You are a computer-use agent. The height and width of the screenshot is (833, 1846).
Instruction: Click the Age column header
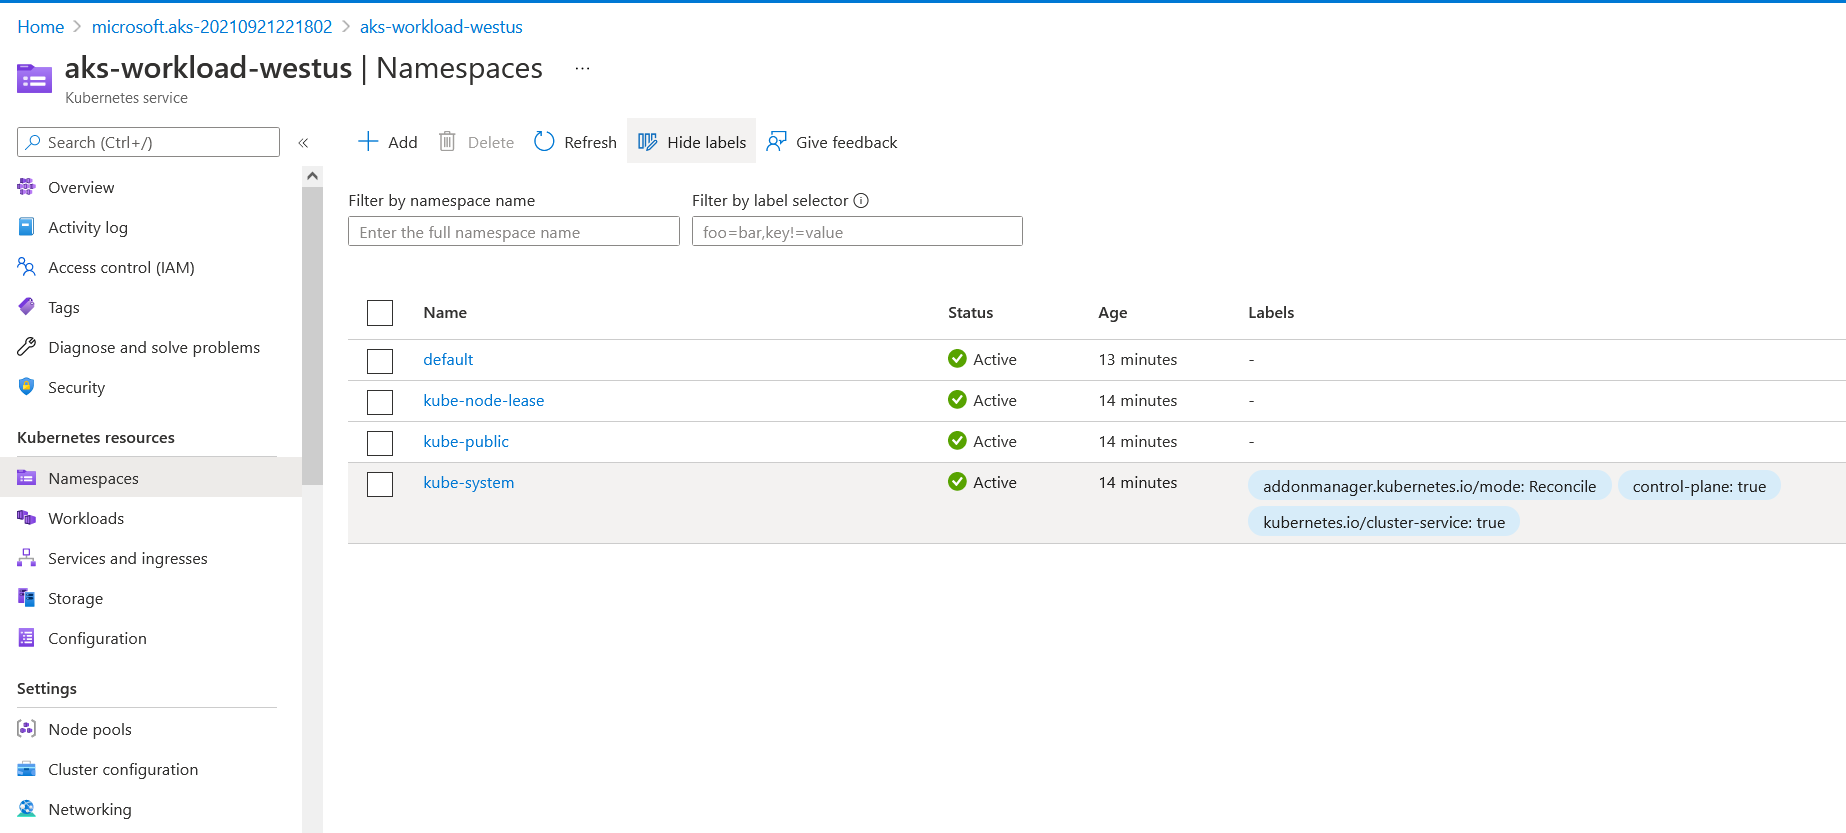tap(1113, 312)
